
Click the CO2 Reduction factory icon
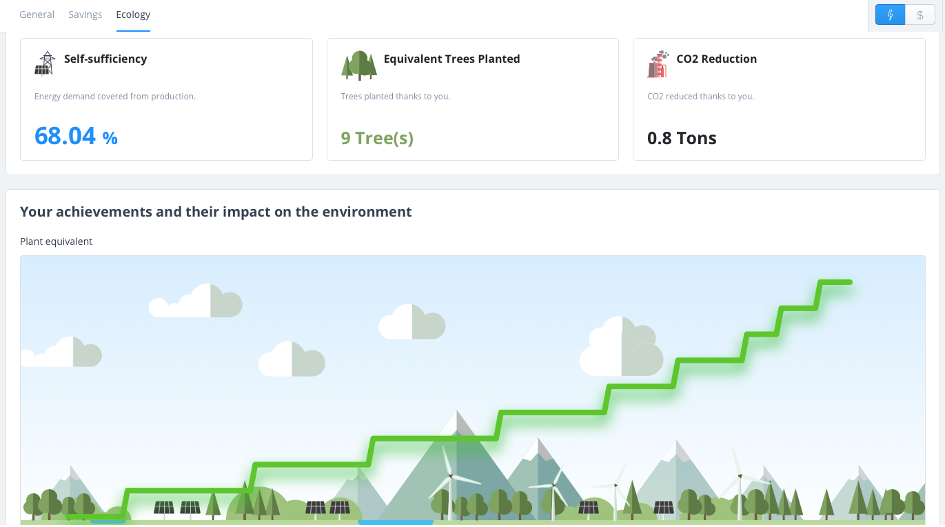658,64
